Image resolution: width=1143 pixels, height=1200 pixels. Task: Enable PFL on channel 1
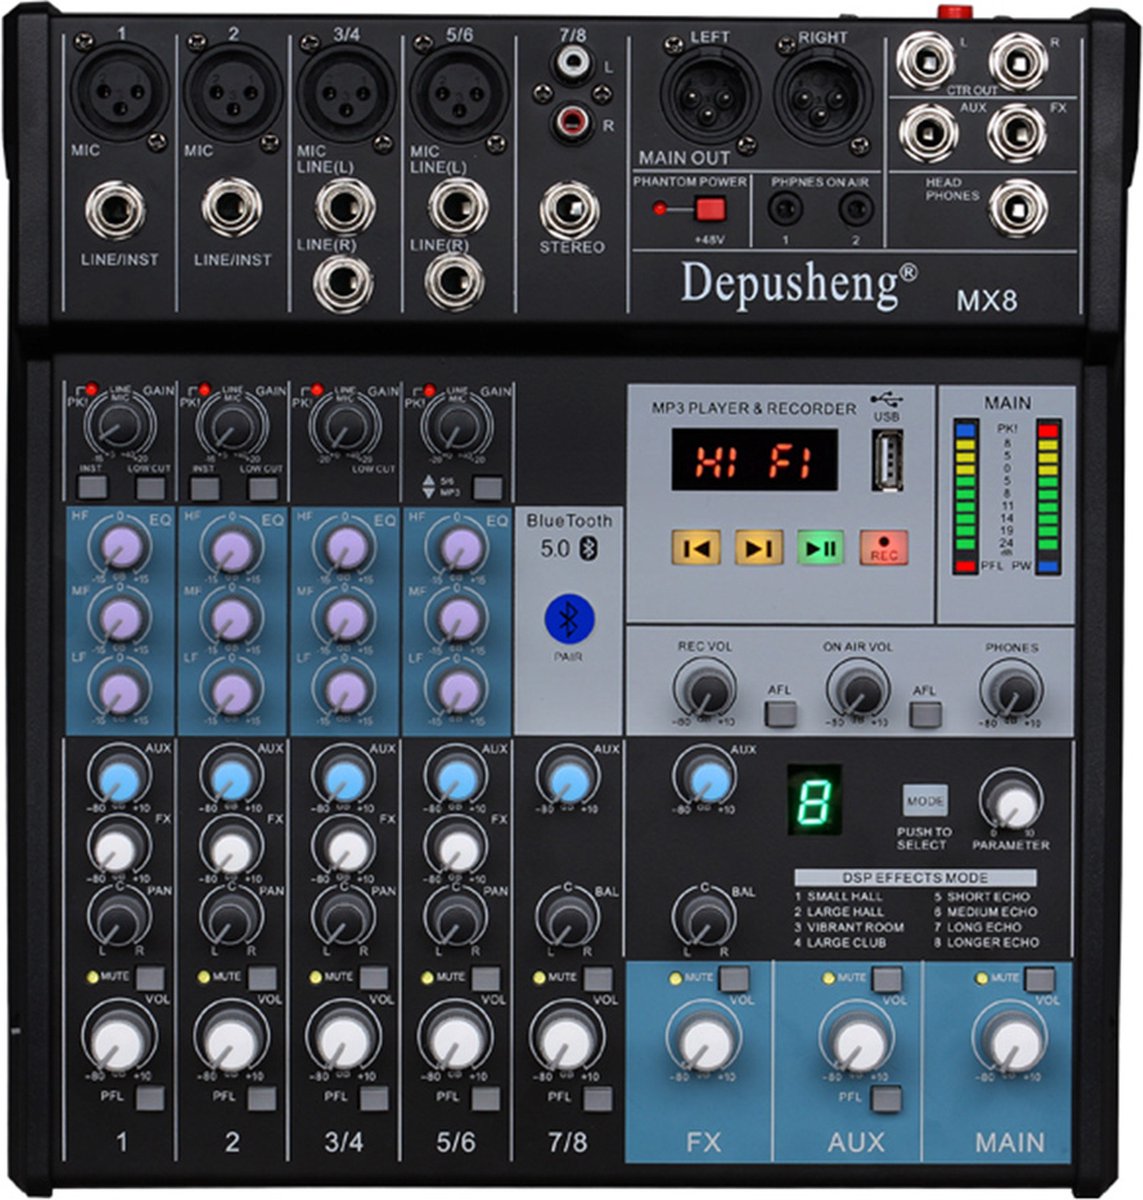pos(150,1098)
